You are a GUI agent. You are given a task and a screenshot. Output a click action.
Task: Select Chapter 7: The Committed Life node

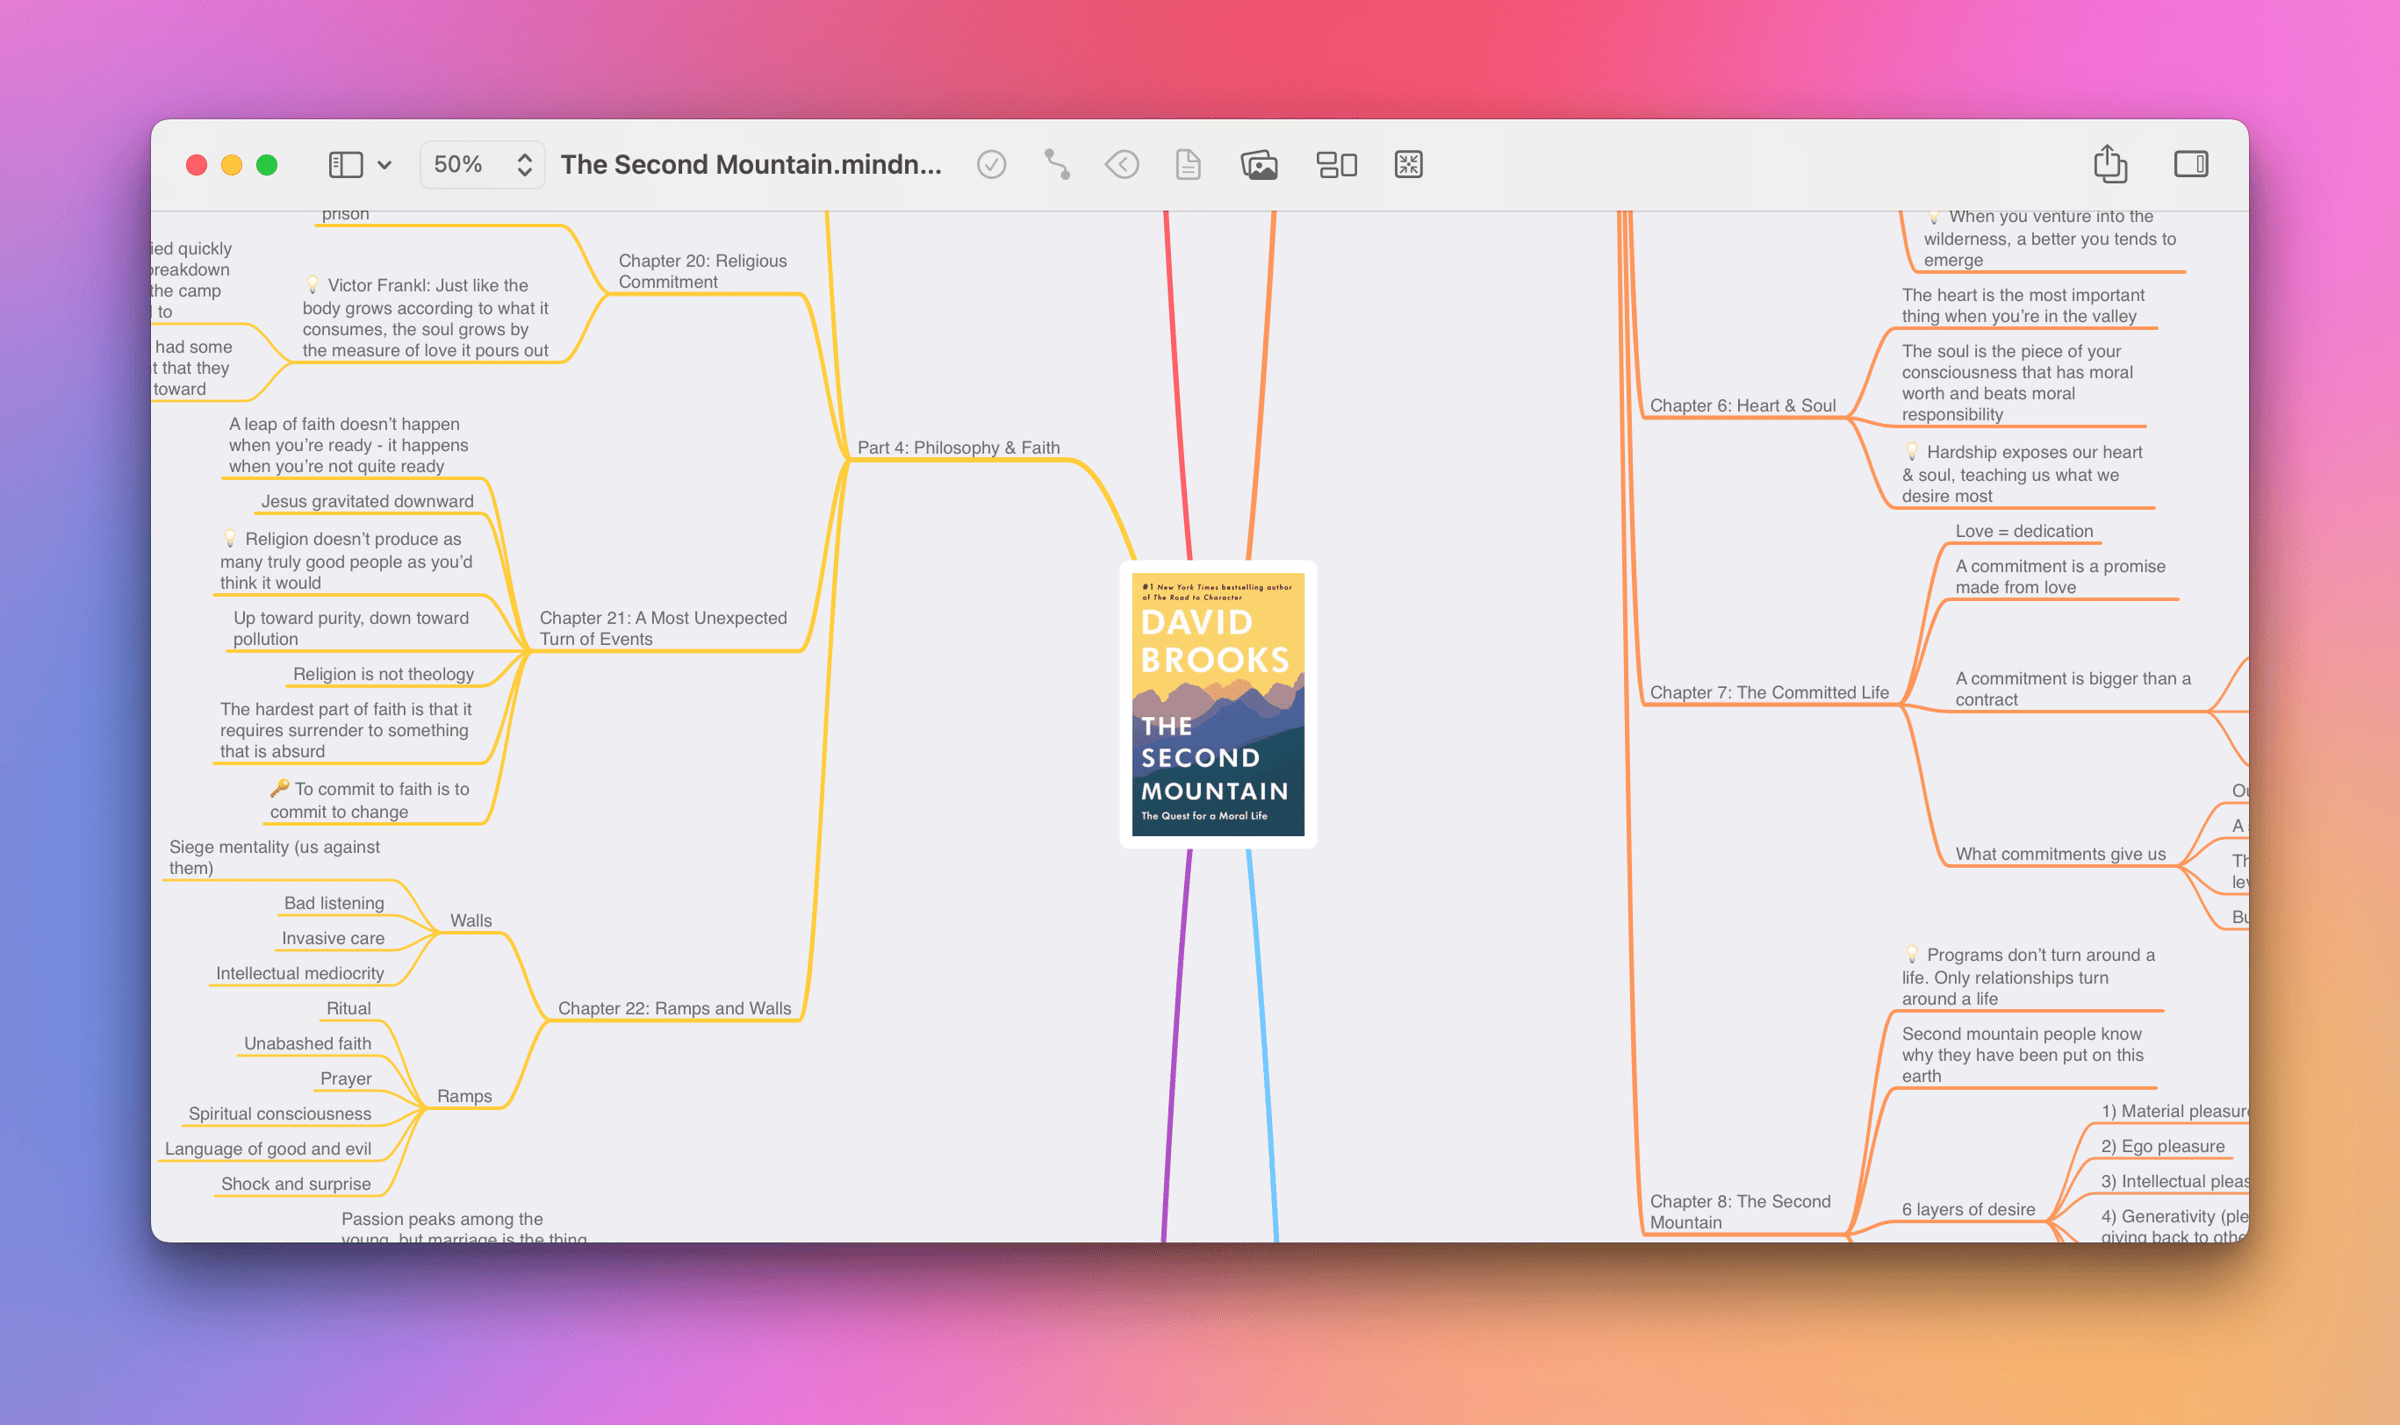[x=1769, y=692]
